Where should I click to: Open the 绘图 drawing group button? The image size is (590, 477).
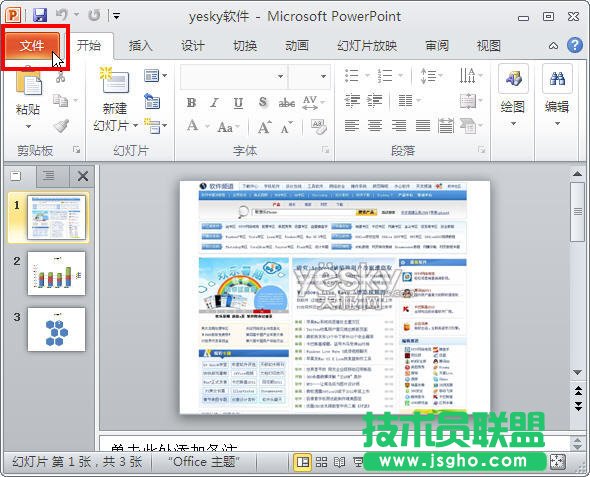(x=513, y=96)
